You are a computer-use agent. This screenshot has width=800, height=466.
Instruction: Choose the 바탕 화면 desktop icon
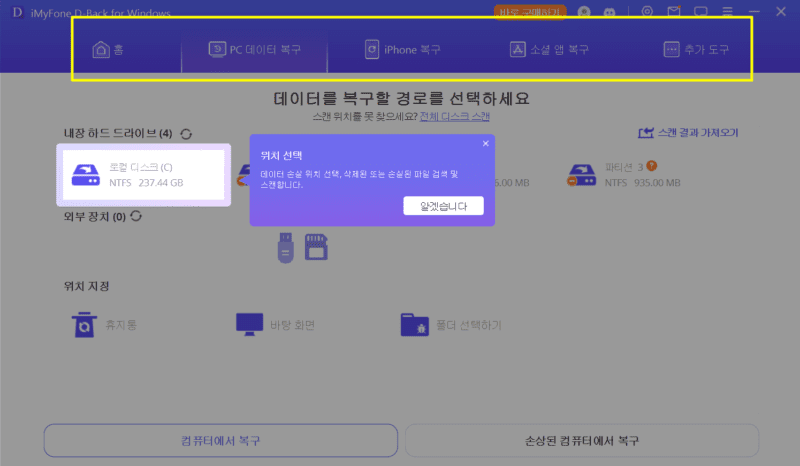pyautogui.click(x=249, y=325)
